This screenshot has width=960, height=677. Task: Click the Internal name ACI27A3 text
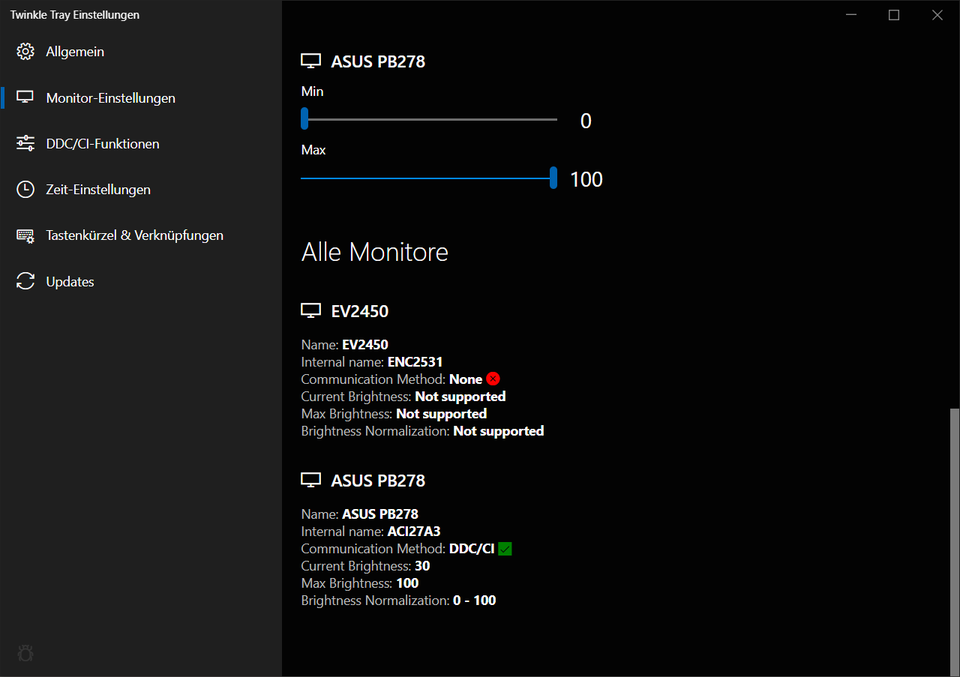point(370,532)
